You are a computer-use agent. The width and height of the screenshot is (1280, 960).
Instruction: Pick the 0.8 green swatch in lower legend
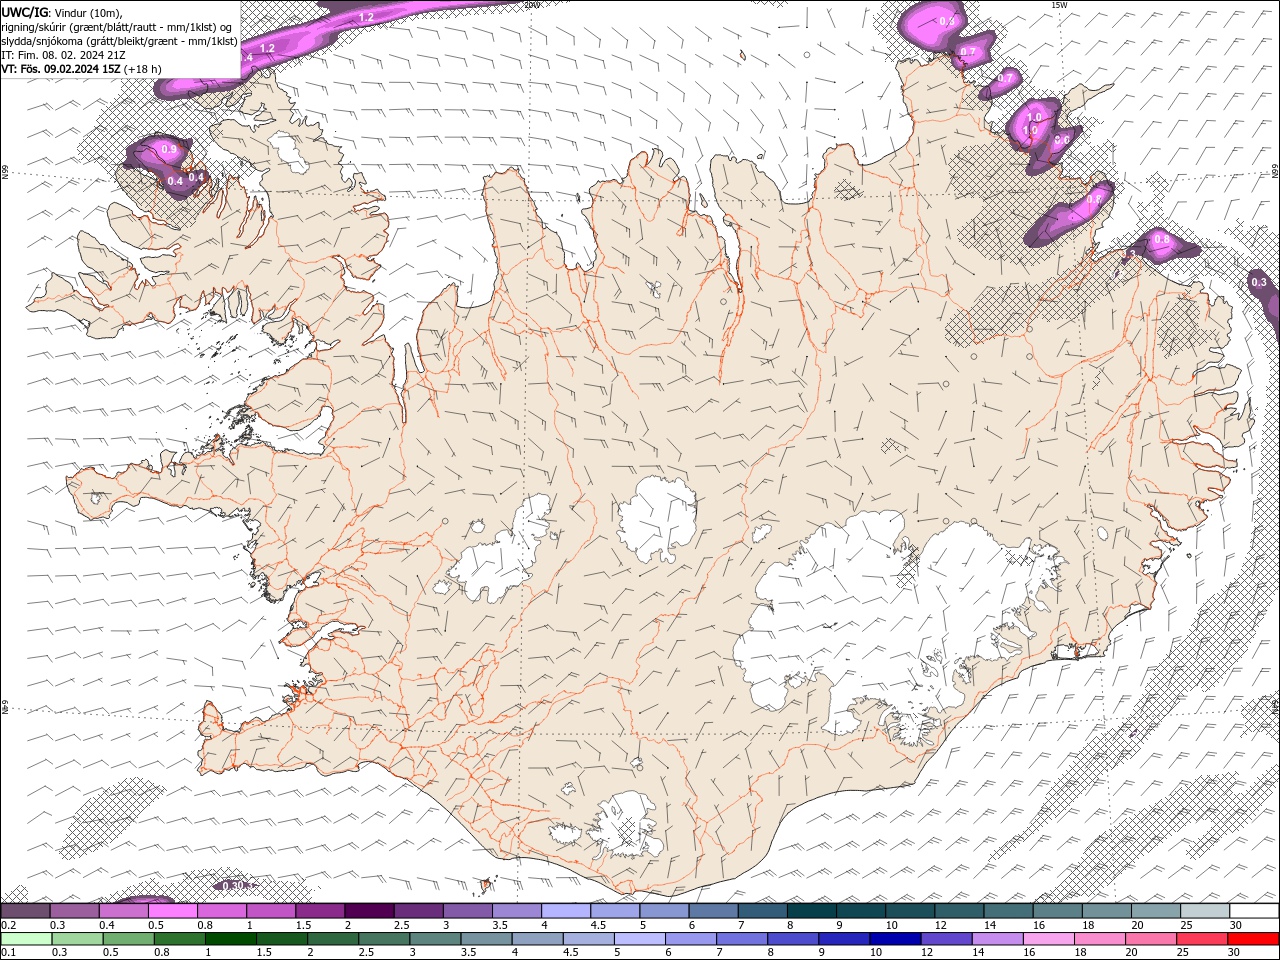180,939
